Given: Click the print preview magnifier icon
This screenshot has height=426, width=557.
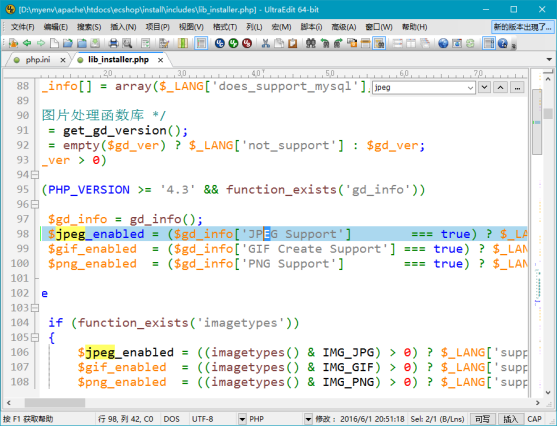Looking at the screenshot, I should click(x=127, y=43).
